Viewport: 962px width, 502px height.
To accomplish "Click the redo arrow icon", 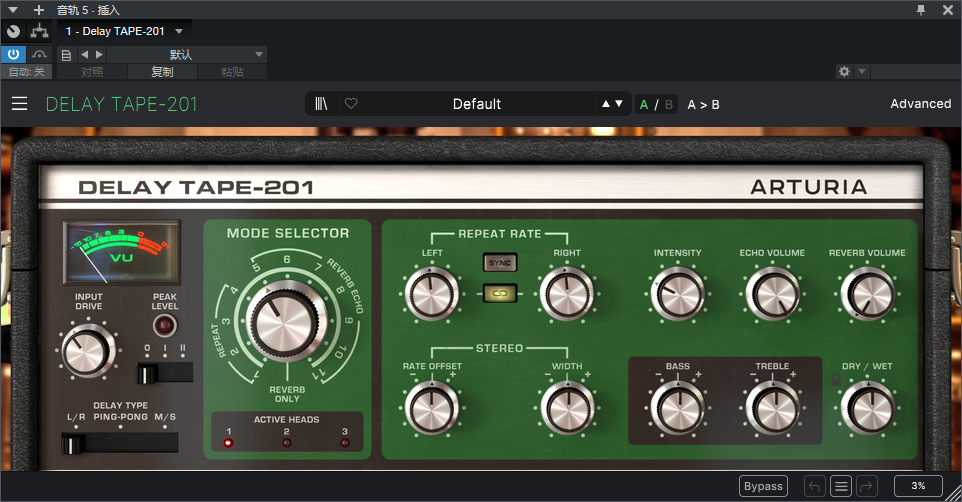I will (866, 487).
